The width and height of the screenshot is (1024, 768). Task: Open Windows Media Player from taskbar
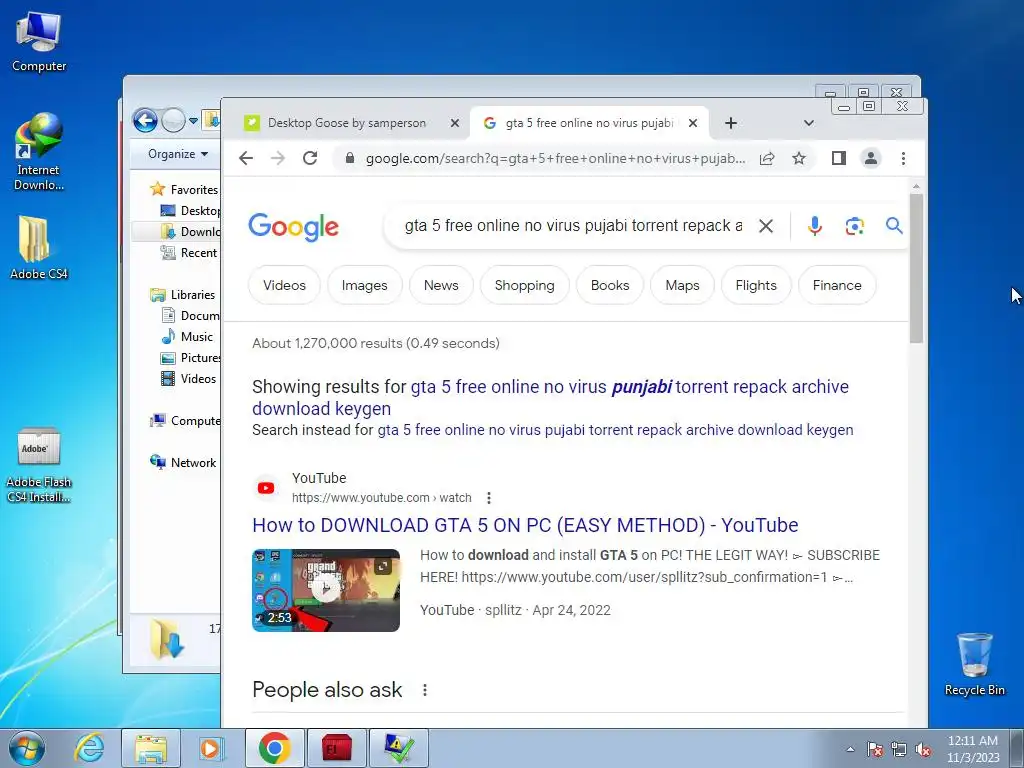tap(210, 748)
